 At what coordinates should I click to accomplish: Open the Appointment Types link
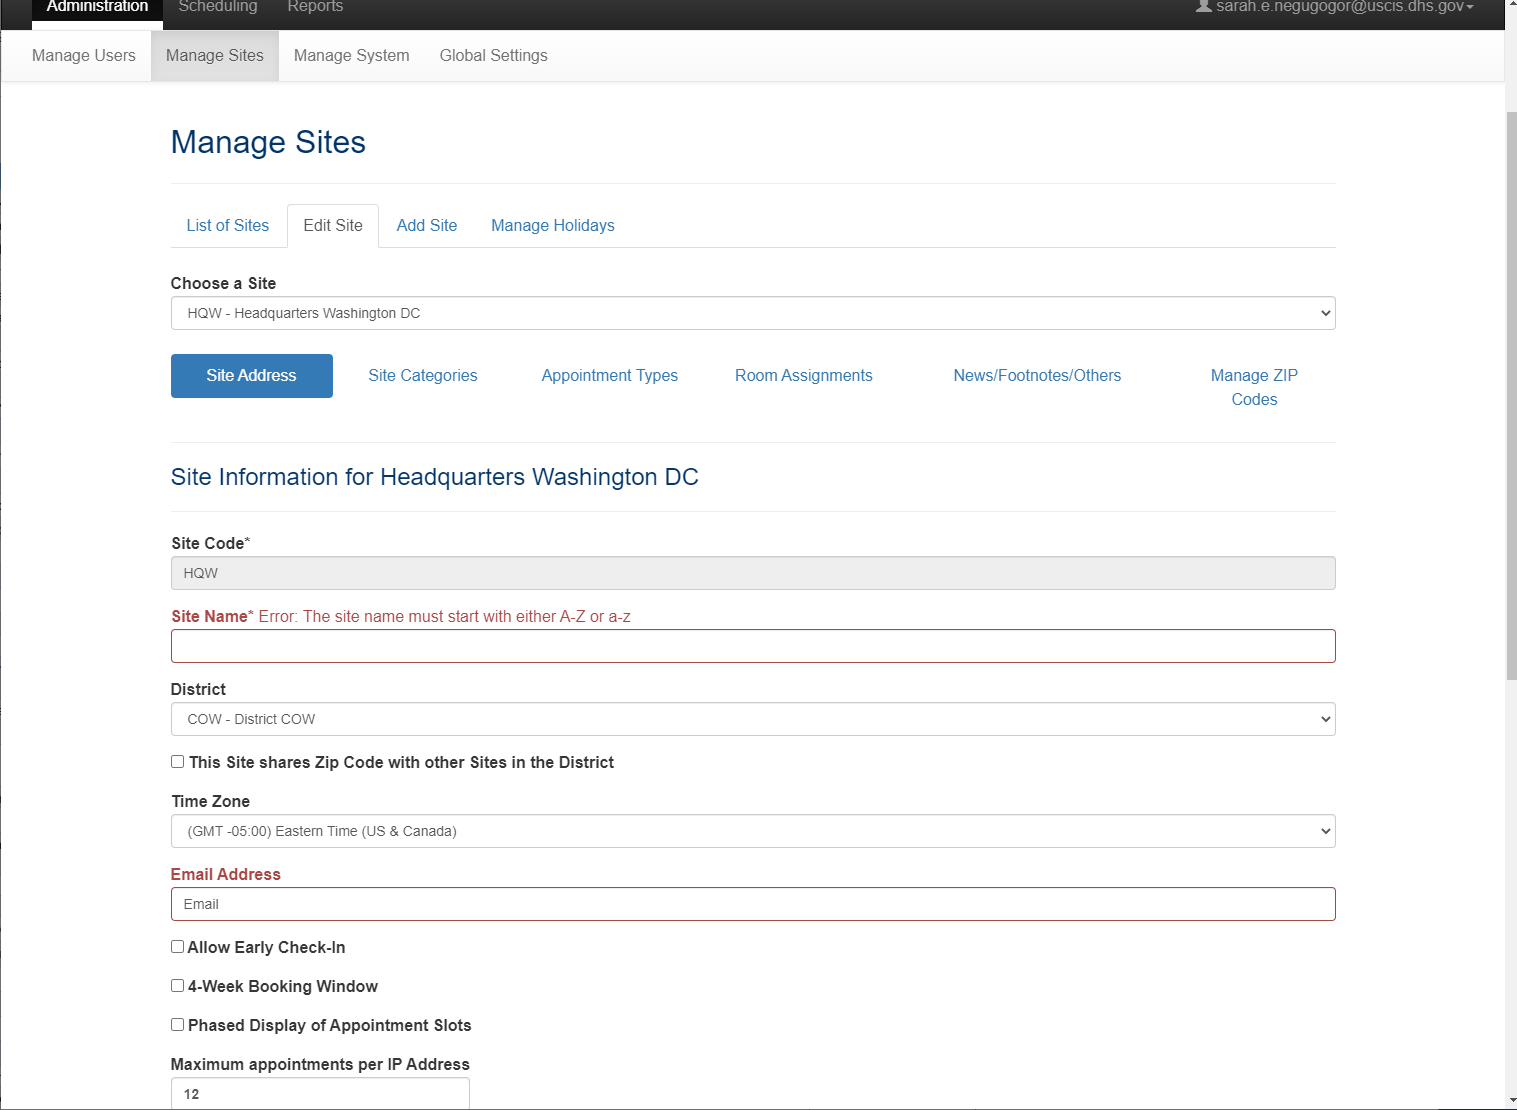[x=610, y=376]
